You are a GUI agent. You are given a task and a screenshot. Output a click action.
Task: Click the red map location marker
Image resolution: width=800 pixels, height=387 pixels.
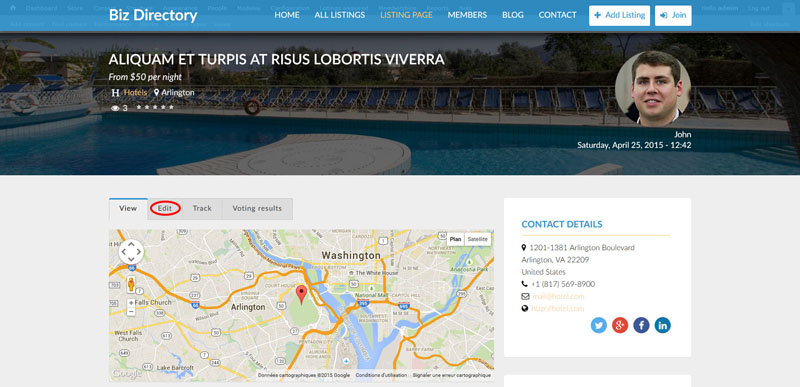(x=302, y=294)
